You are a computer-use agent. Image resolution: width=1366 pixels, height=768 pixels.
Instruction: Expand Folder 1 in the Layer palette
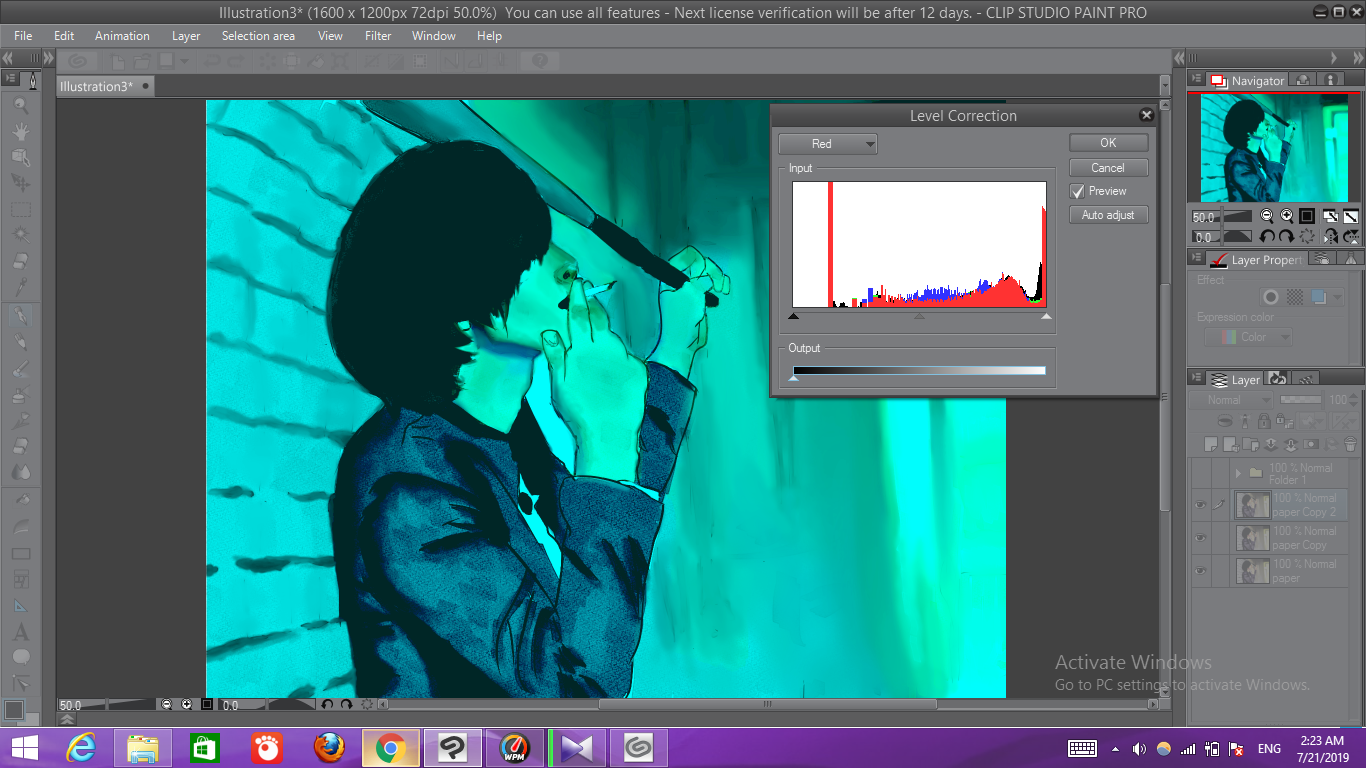click(1238, 472)
